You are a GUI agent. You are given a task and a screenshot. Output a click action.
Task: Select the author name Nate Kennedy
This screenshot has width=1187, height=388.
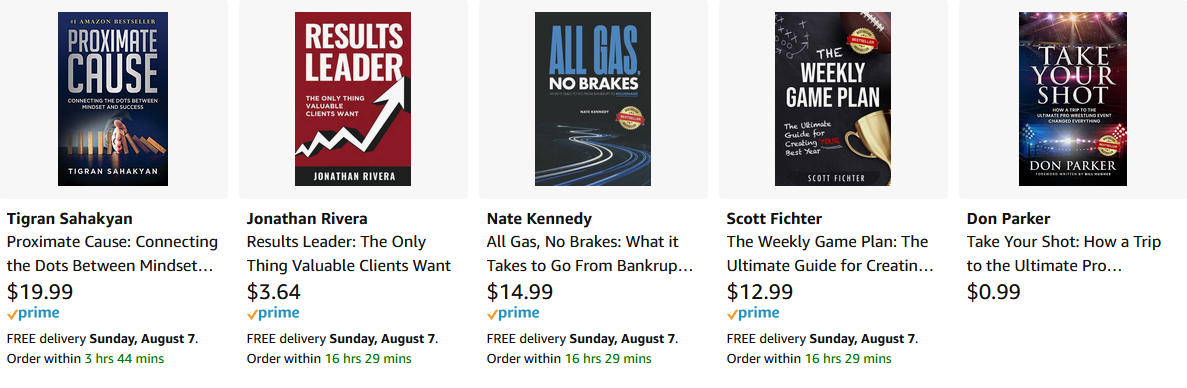pos(539,219)
